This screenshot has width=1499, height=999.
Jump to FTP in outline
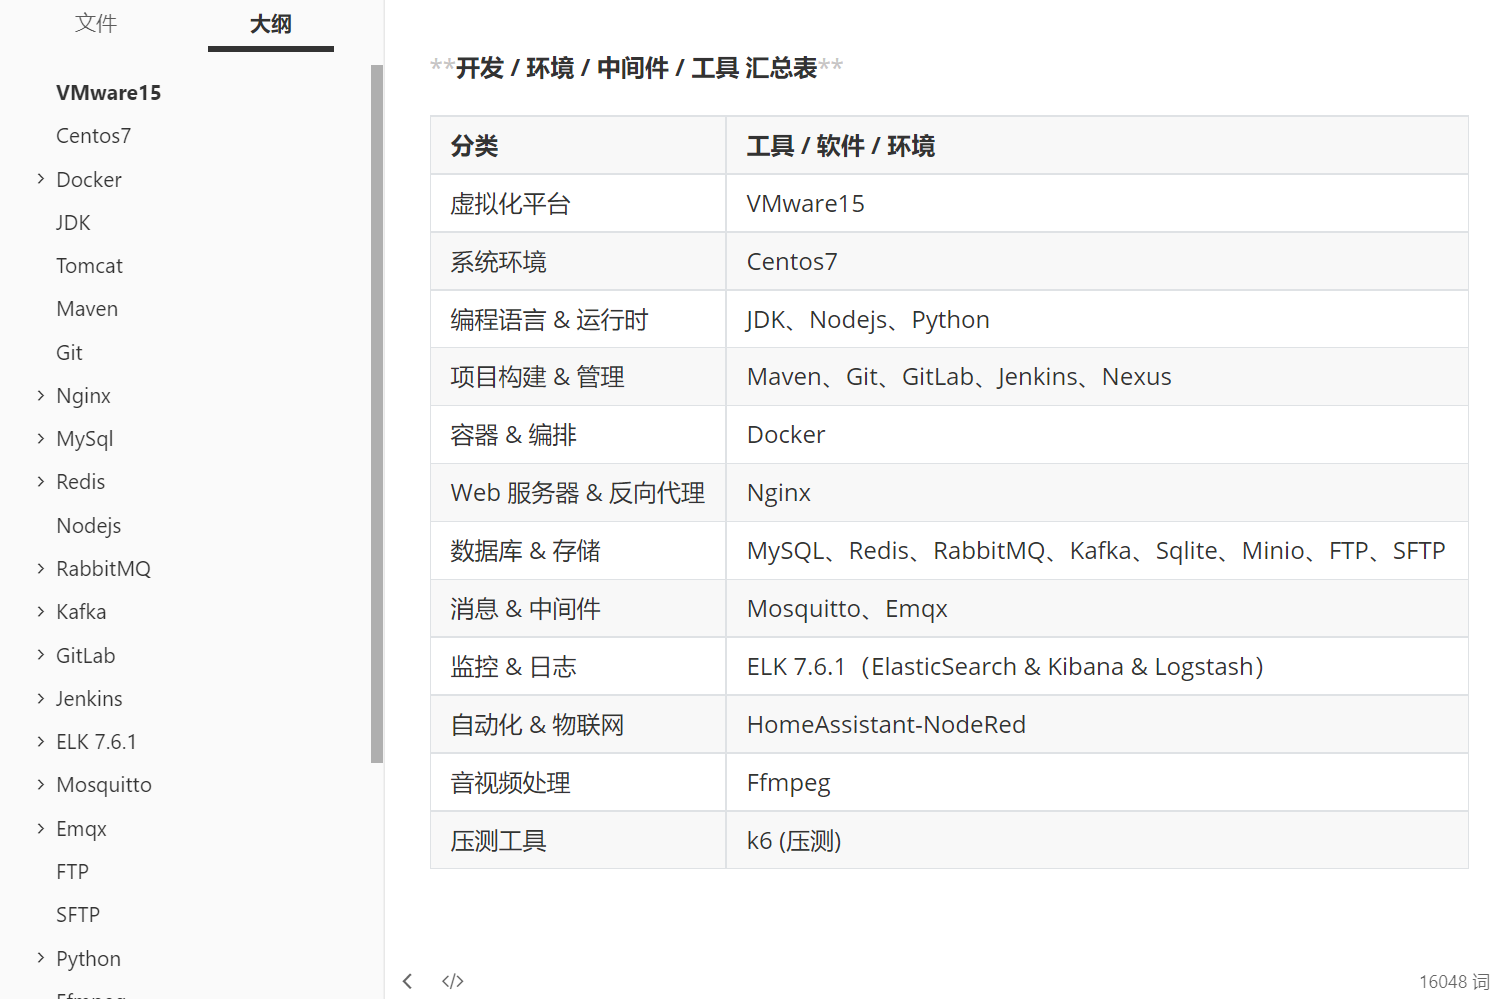[72, 871]
